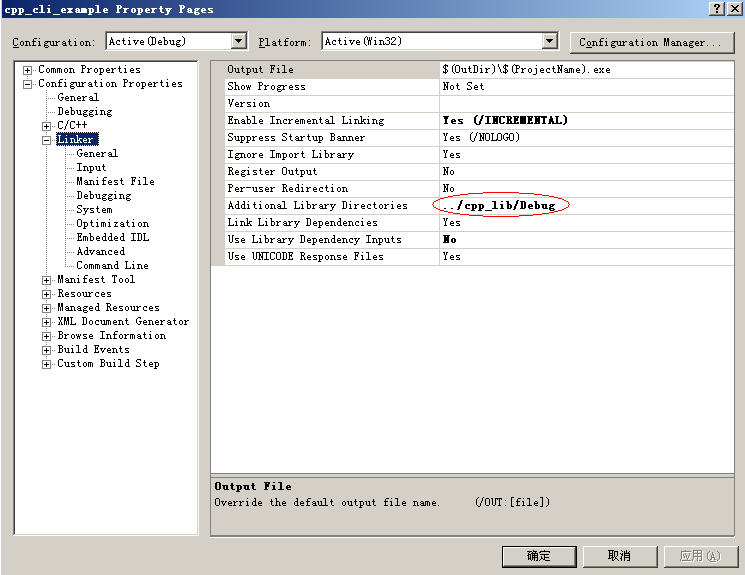This screenshot has height=575, width=745.
Task: Click the 确定 (OK) button
Action: [x=539, y=556]
